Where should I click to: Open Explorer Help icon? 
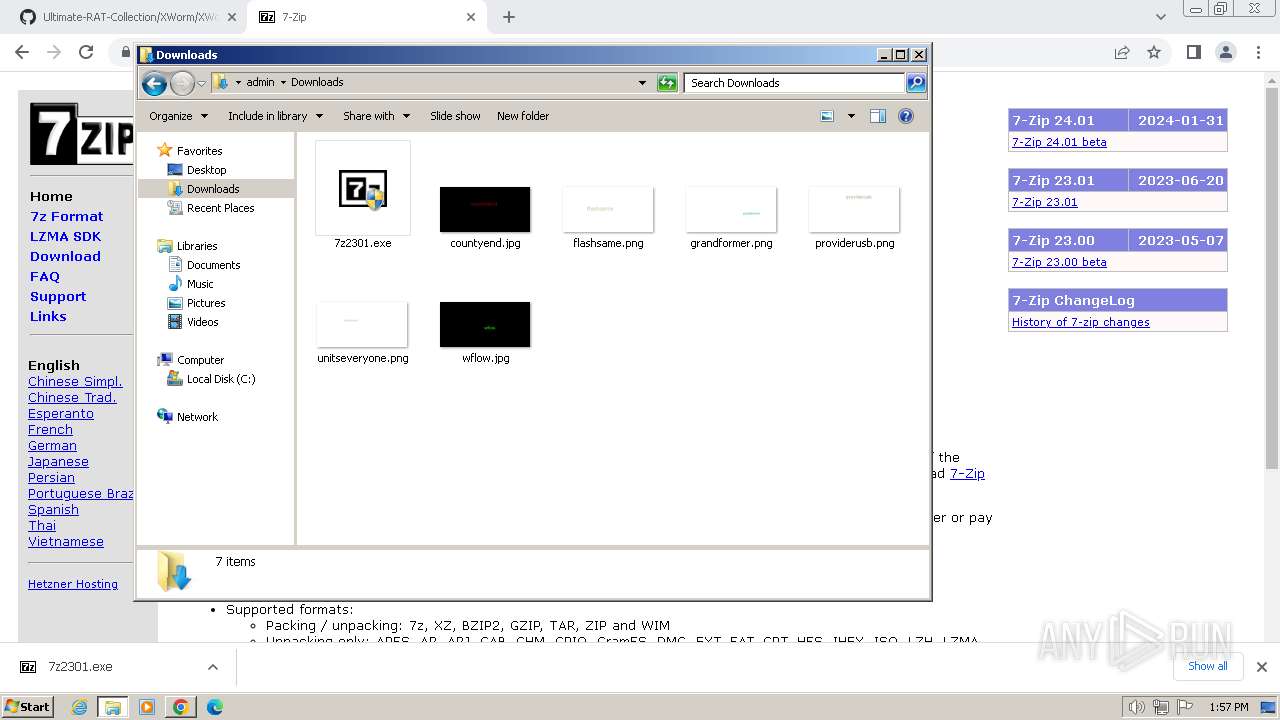(x=906, y=116)
